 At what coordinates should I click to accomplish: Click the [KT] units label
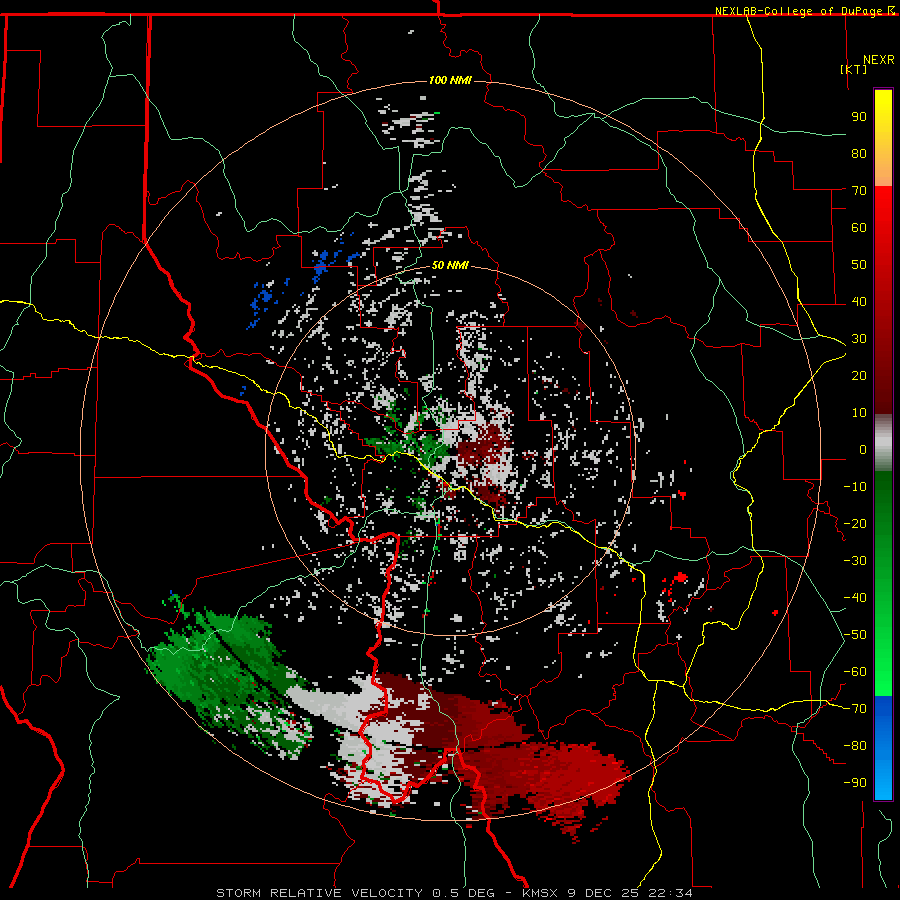click(x=854, y=69)
